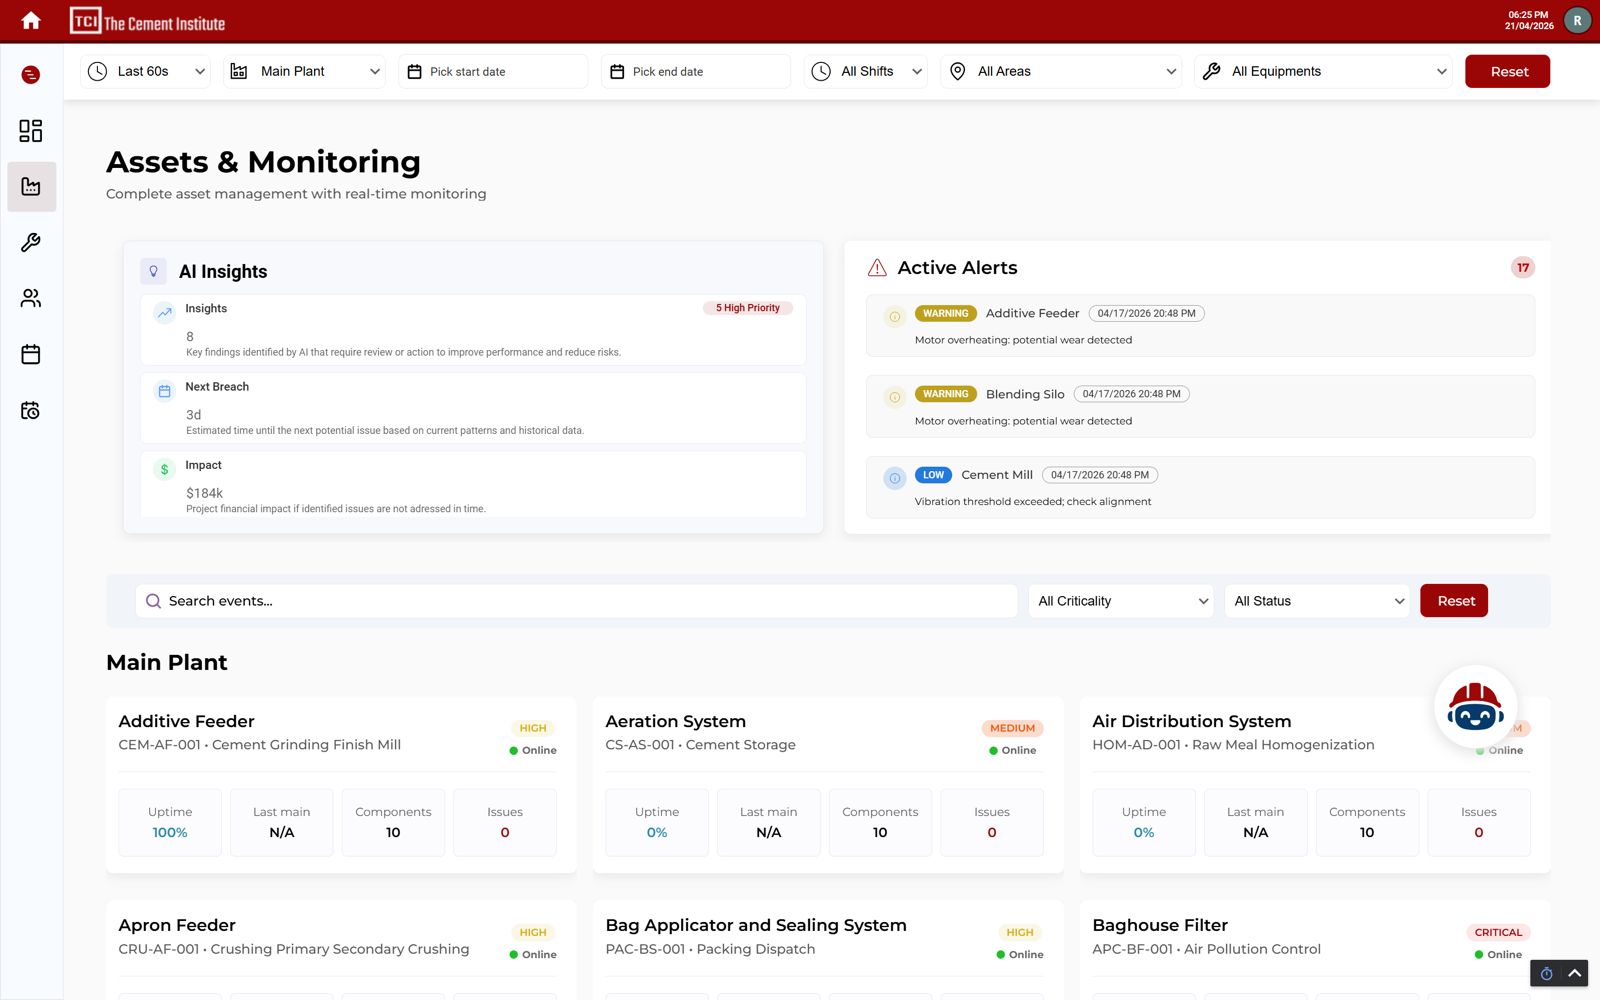Click Additive Feeder uptime 100% value
The image size is (1600, 1000).
pyautogui.click(x=170, y=832)
